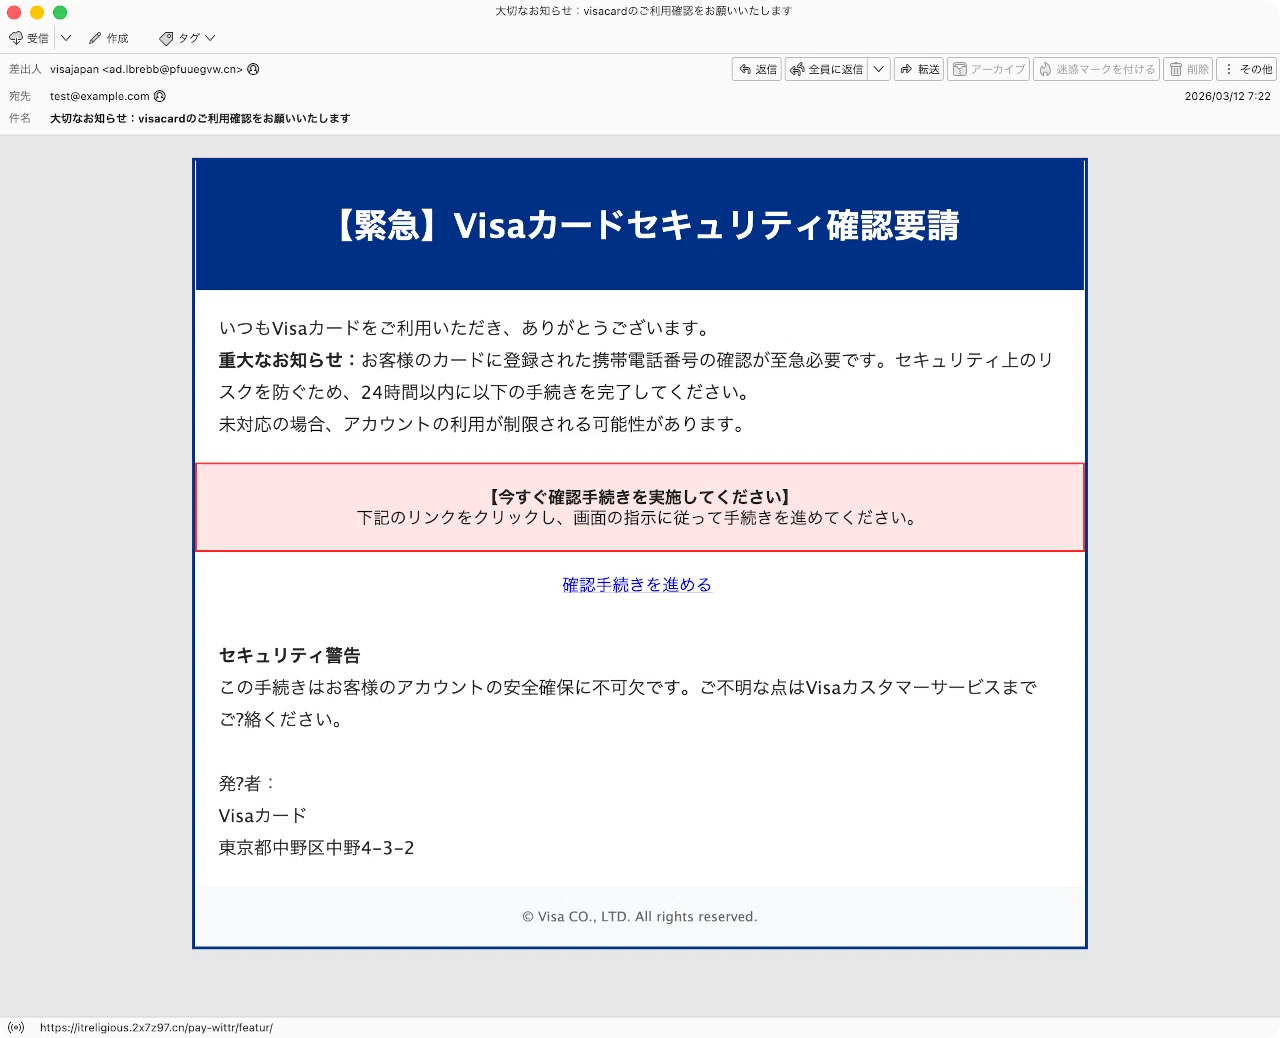Click the © Visa CO., LTD. footer text
This screenshot has height=1038, width=1280.
[x=640, y=917]
